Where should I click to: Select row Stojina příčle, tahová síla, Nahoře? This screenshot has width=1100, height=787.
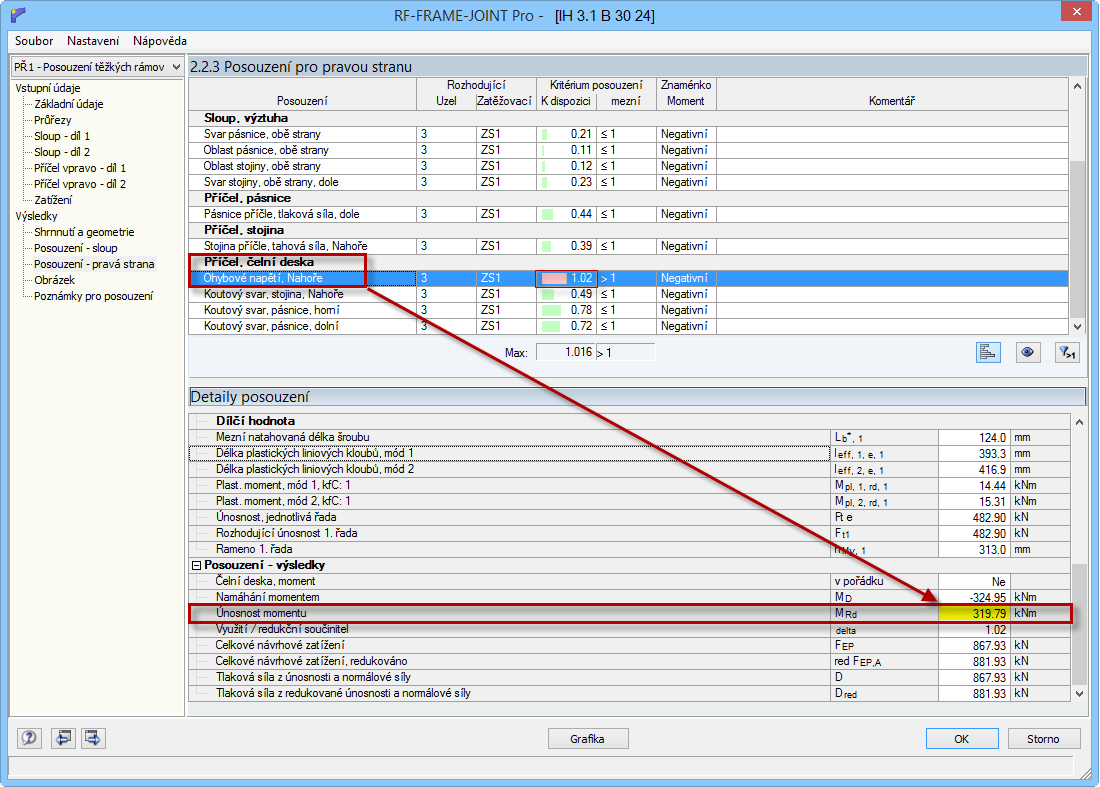[x=628, y=246]
